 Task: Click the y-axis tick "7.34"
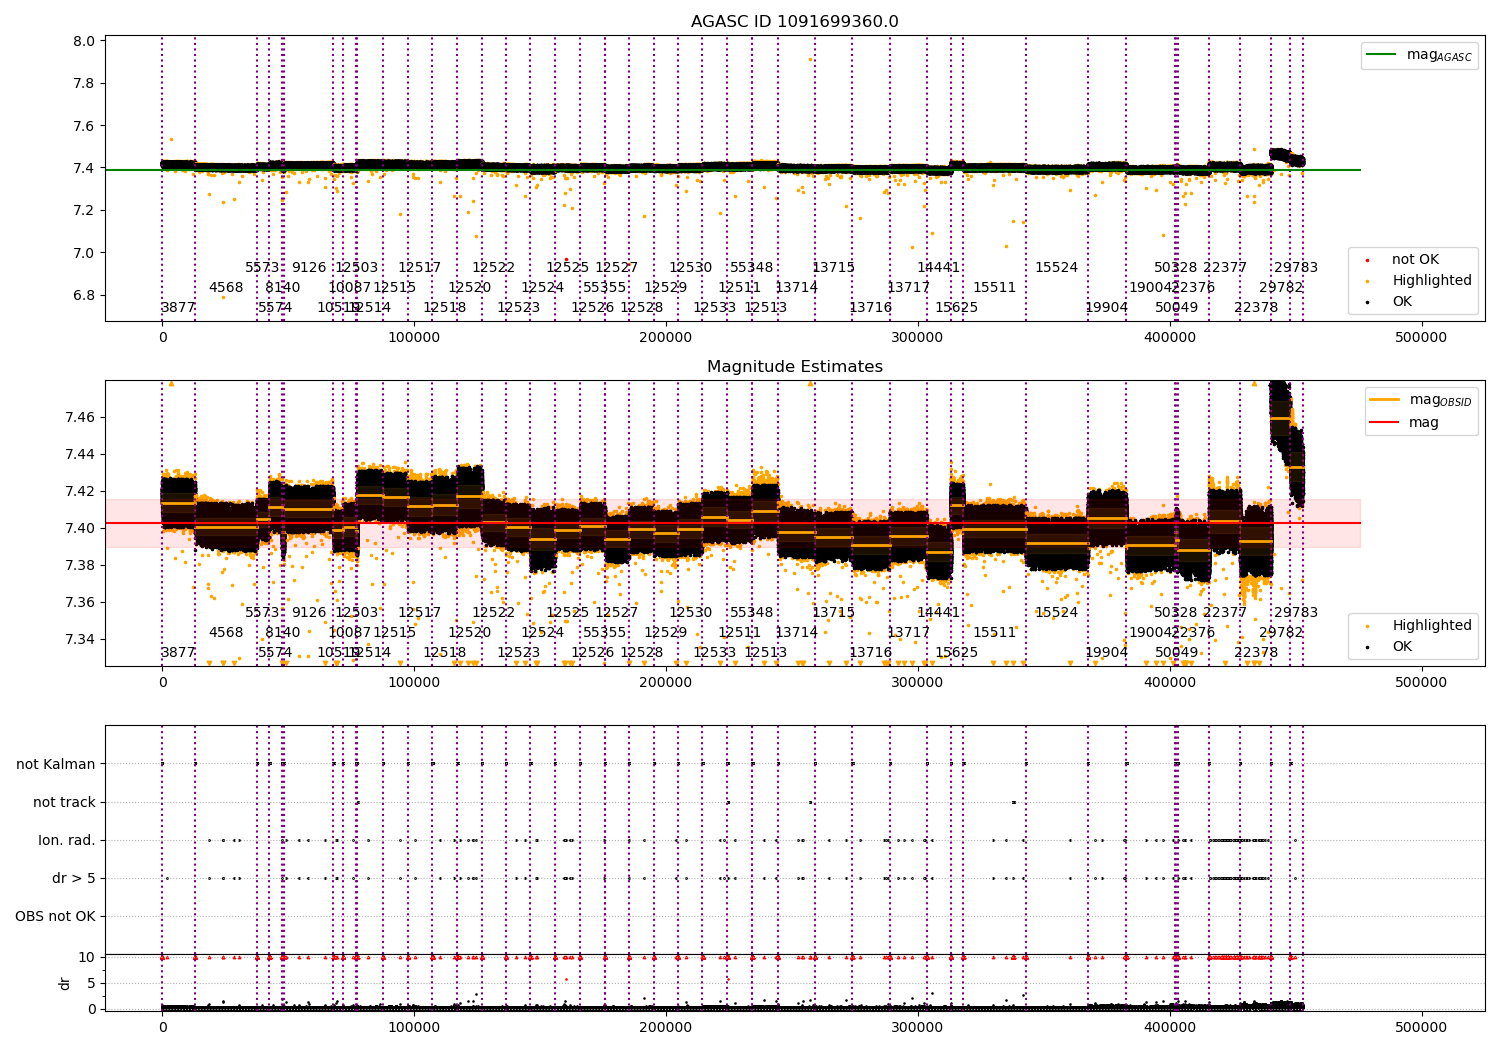click(80, 640)
